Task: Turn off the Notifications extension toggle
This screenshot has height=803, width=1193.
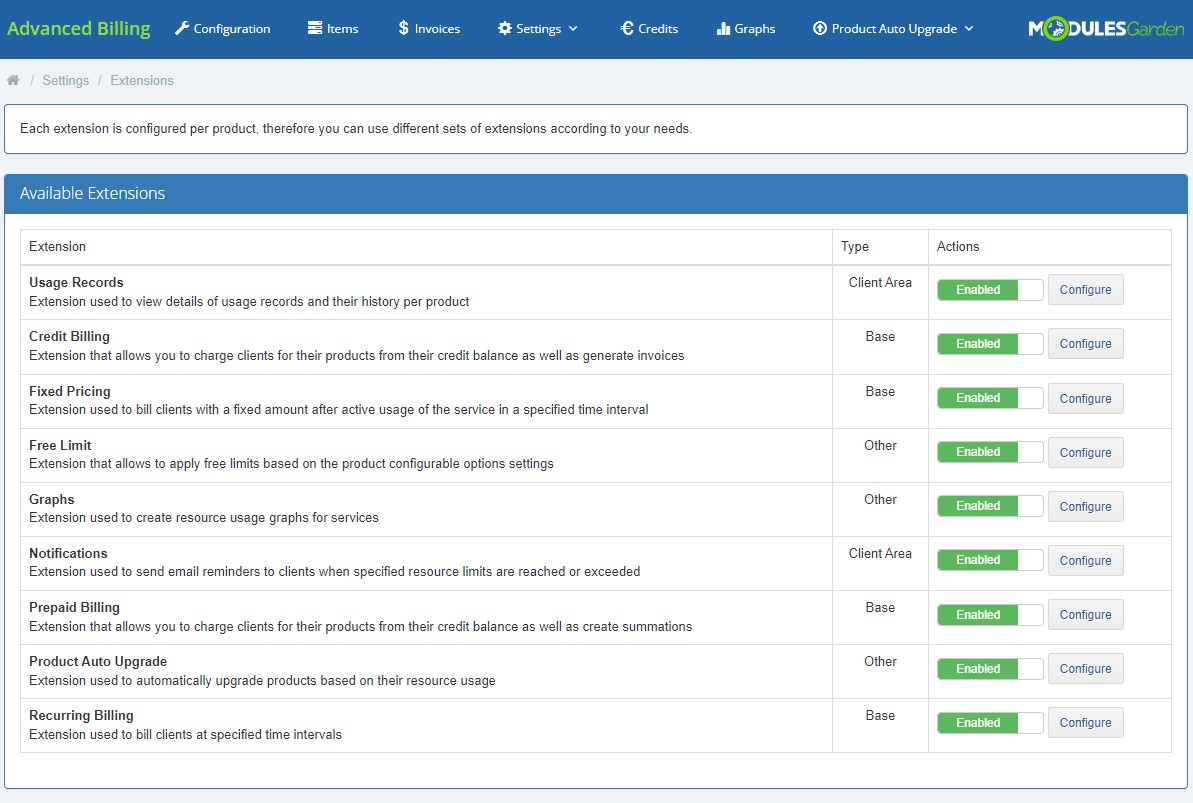Action: tap(989, 560)
